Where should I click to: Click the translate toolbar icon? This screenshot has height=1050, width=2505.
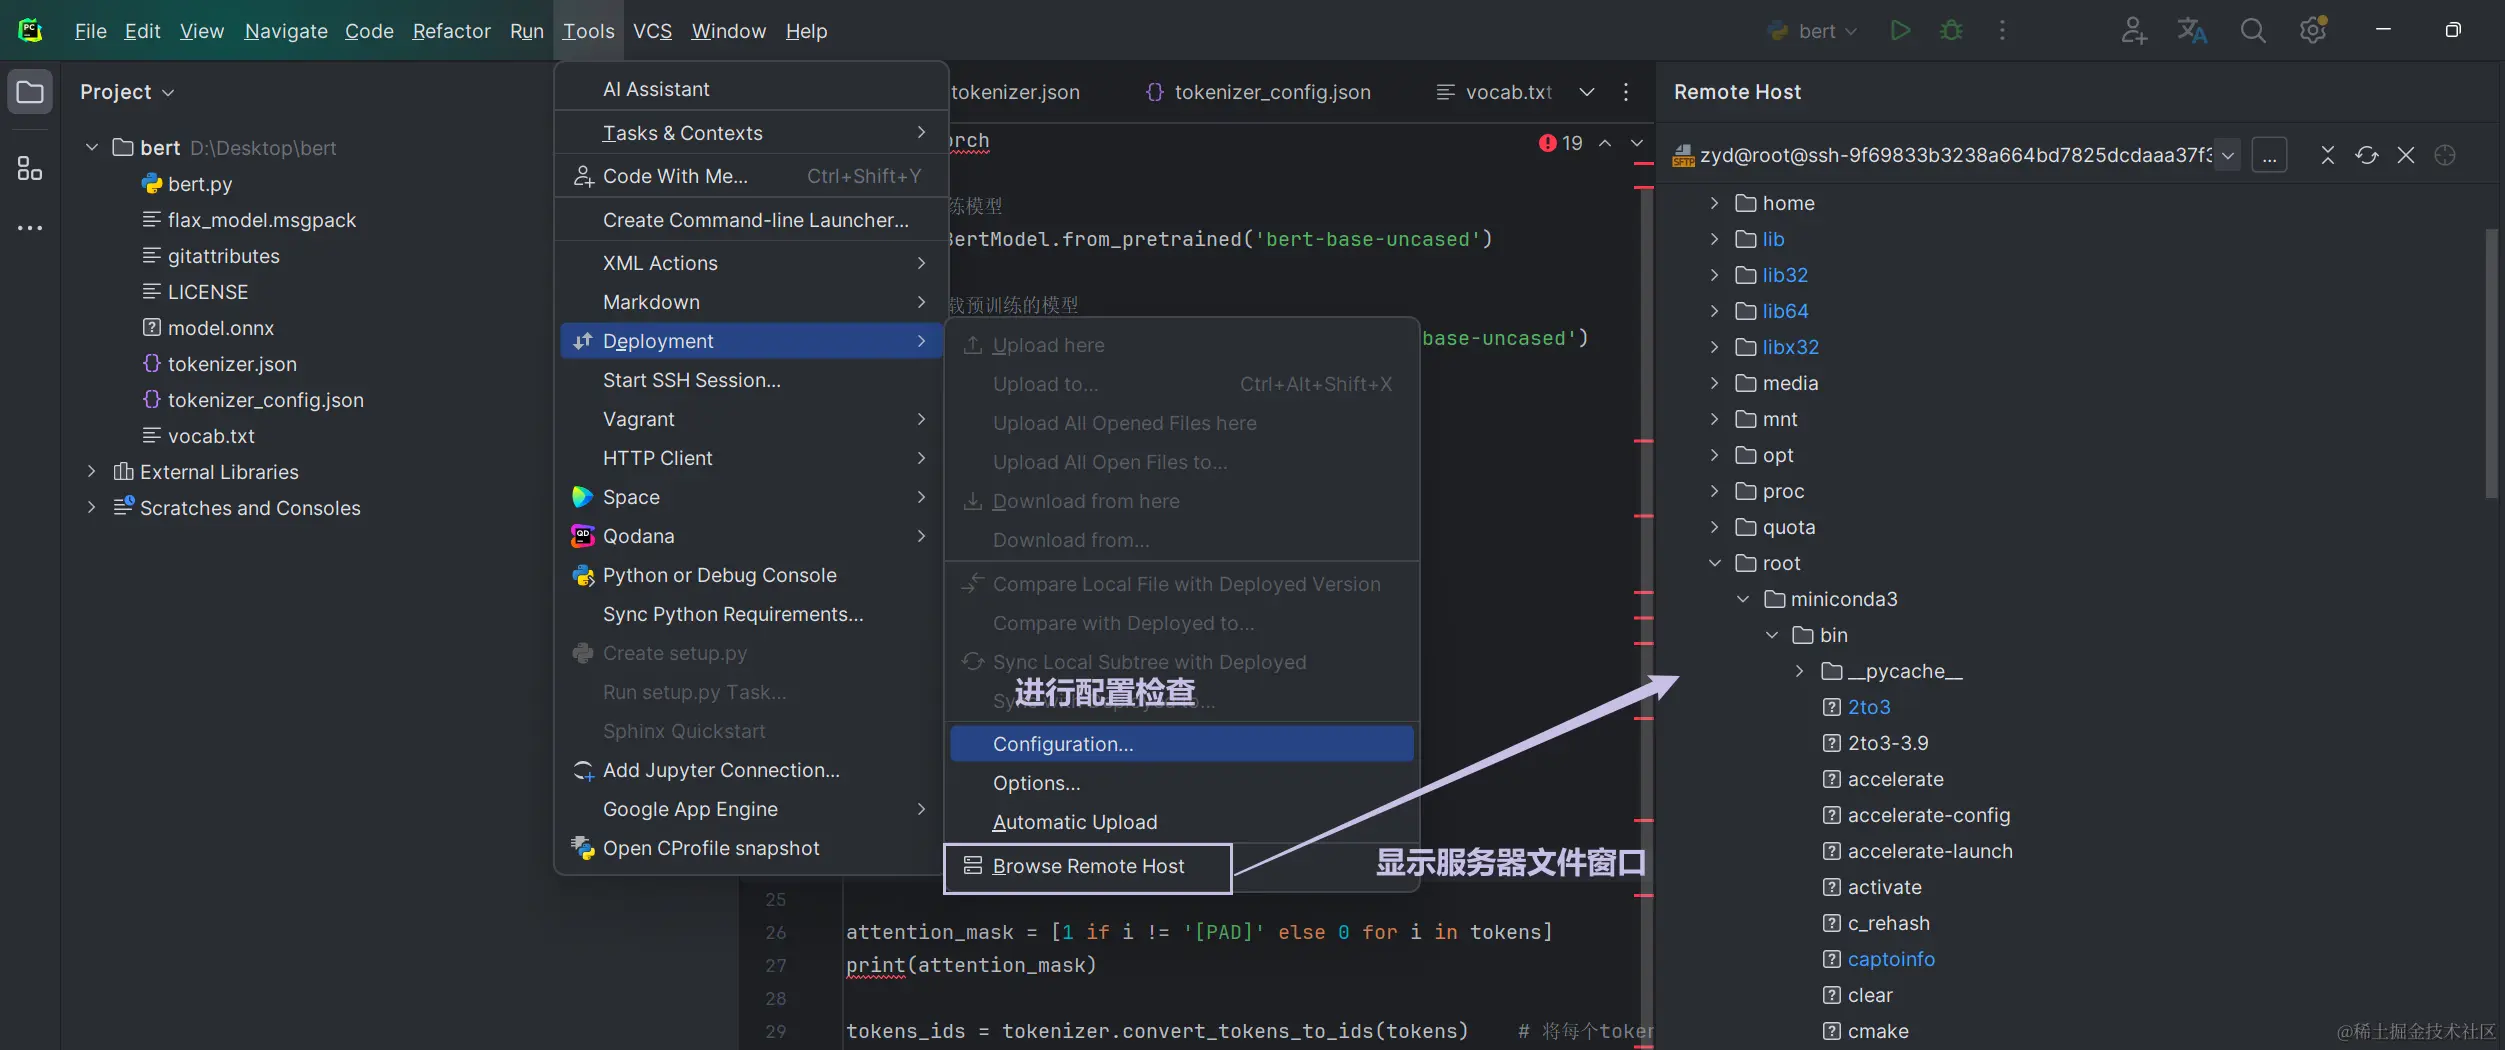tap(2192, 31)
